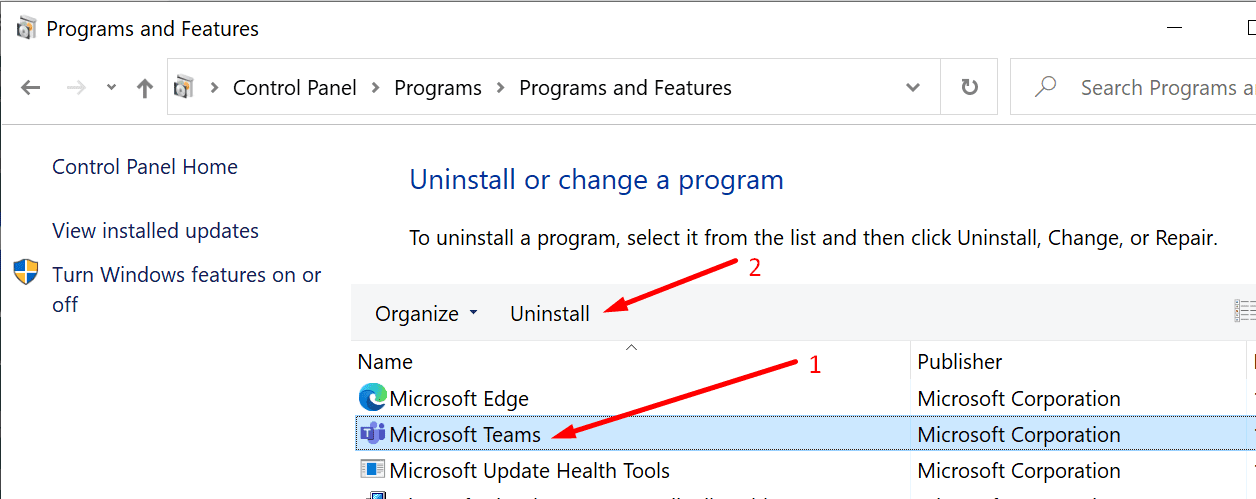Click the search magnifier icon
The image size is (1256, 499).
coord(1046,88)
